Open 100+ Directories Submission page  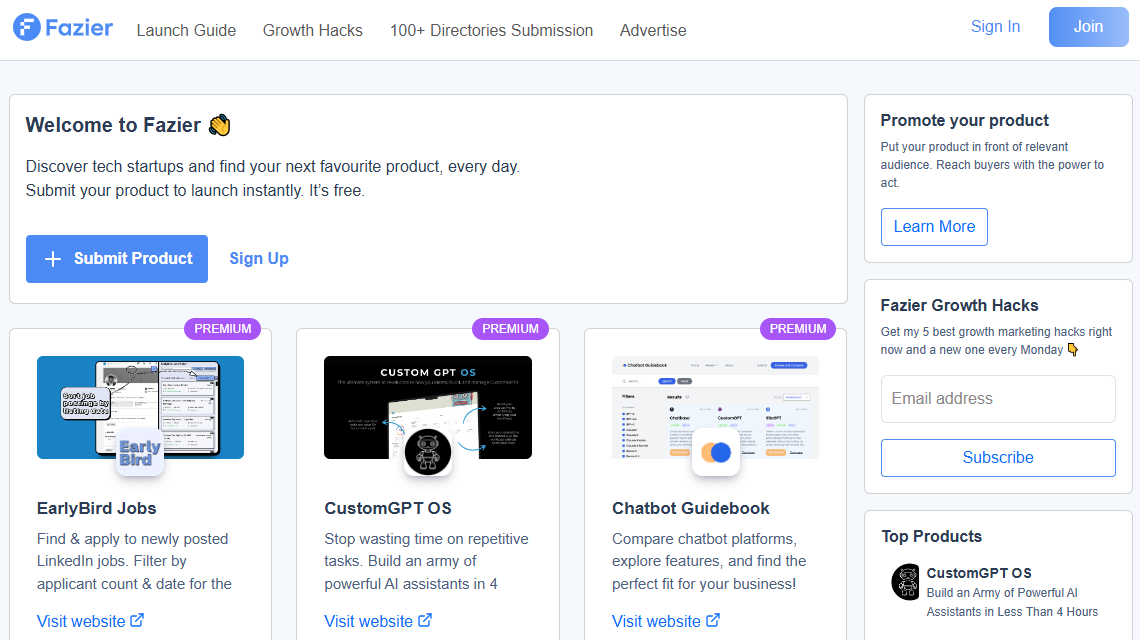[x=491, y=31]
